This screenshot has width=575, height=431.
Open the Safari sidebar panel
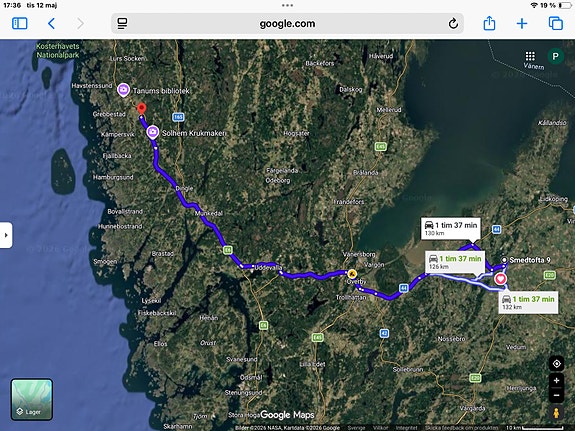tap(19, 23)
